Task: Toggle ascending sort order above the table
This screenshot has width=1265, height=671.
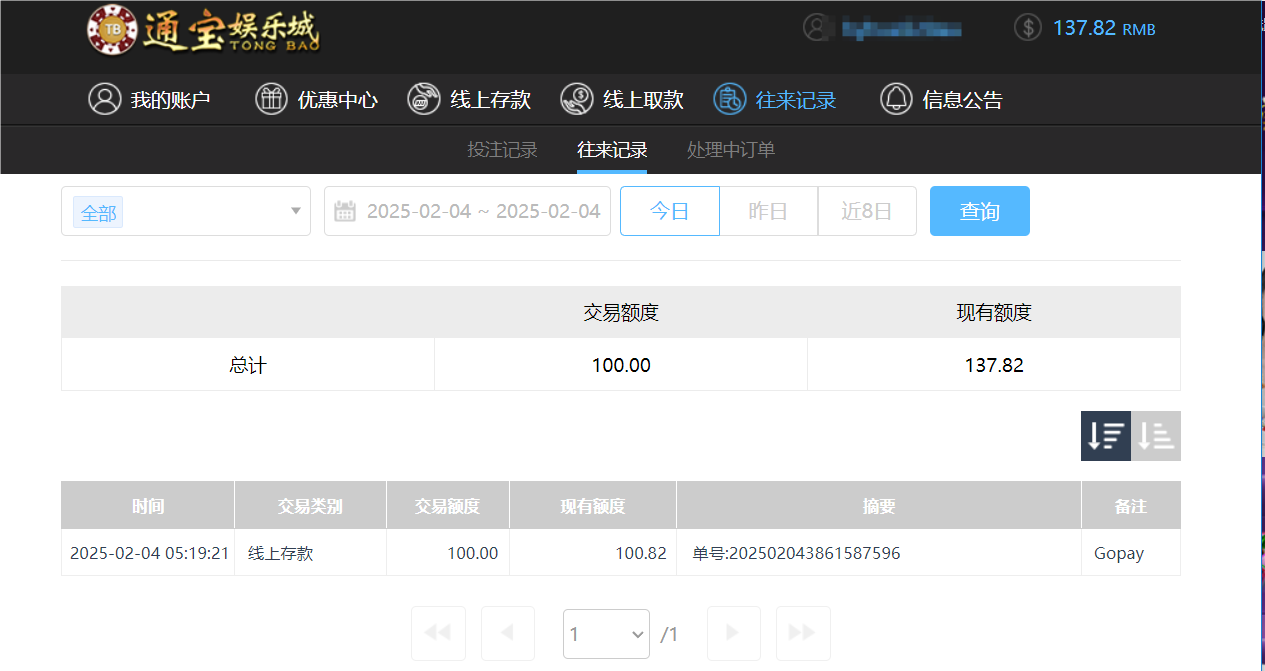Action: pos(1156,435)
